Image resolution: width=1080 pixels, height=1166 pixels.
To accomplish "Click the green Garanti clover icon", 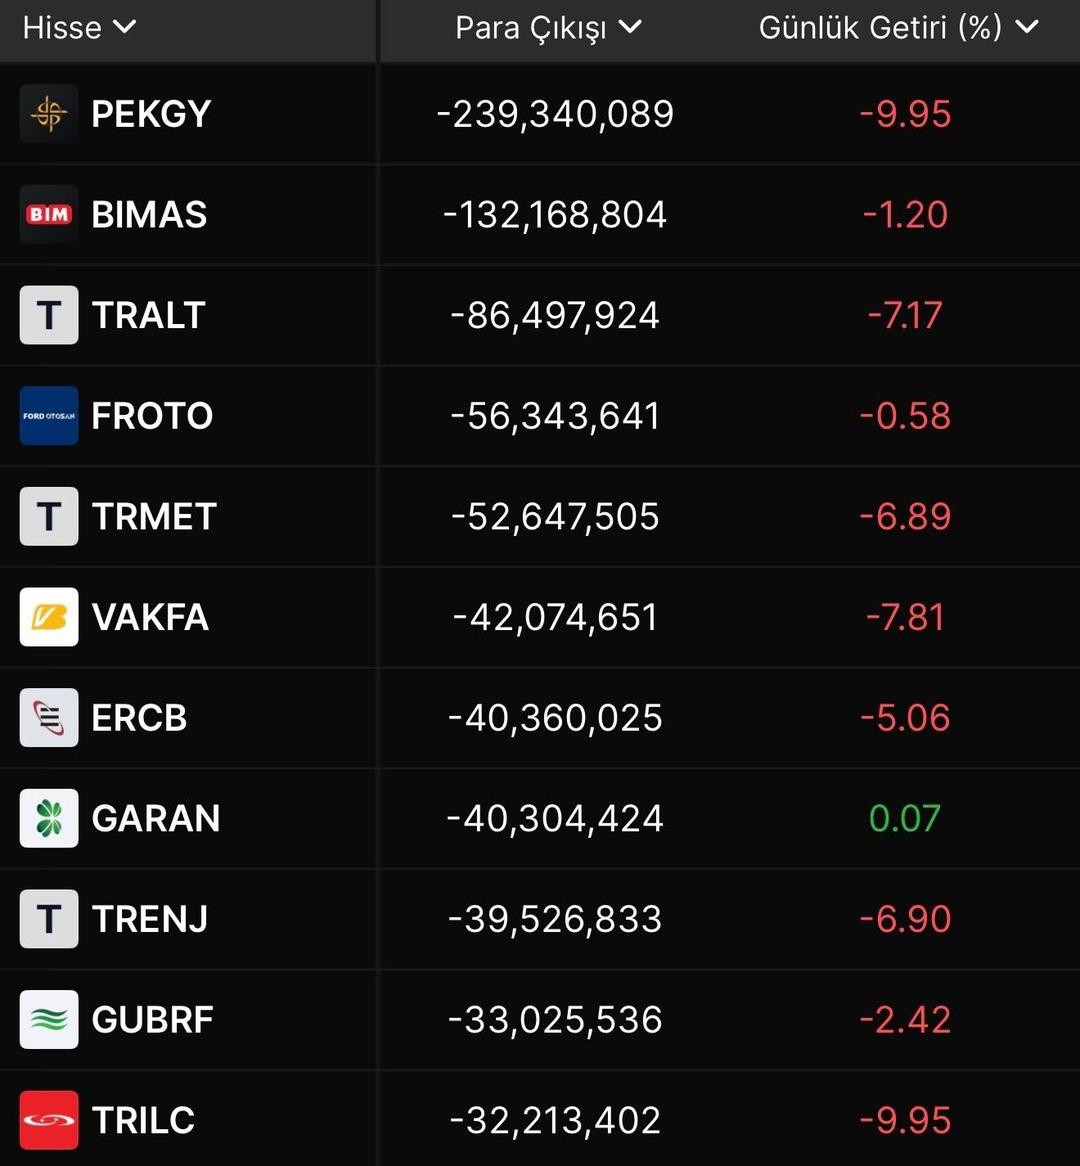I will point(49,819).
